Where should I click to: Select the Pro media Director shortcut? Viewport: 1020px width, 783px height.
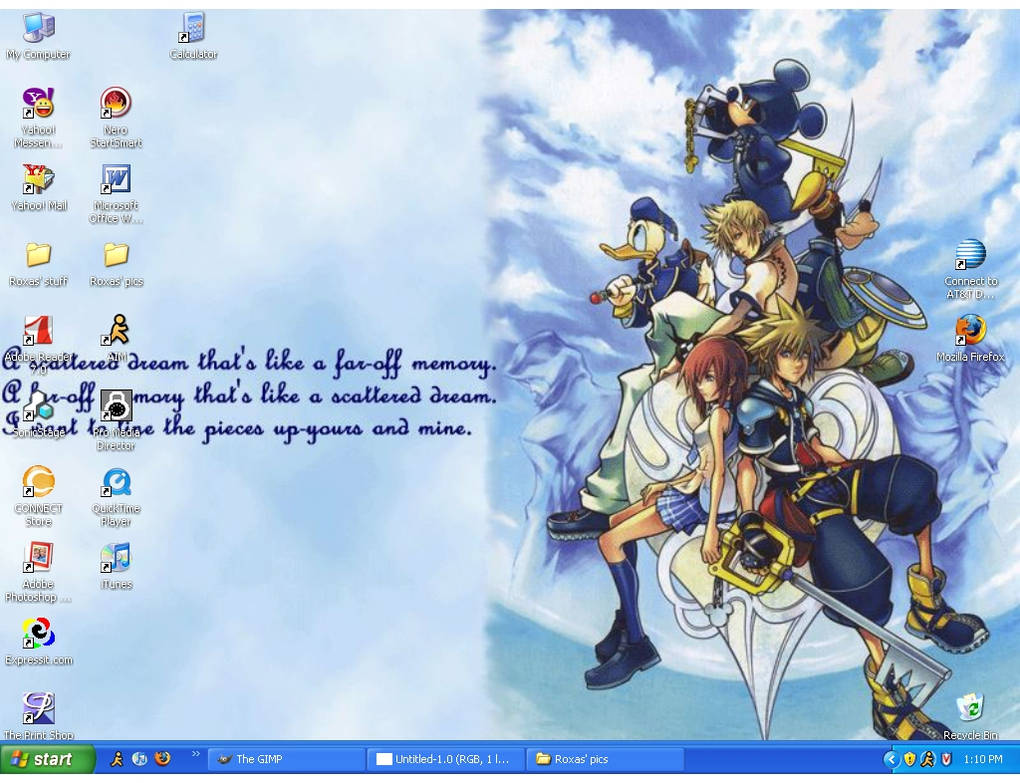[x=116, y=421]
